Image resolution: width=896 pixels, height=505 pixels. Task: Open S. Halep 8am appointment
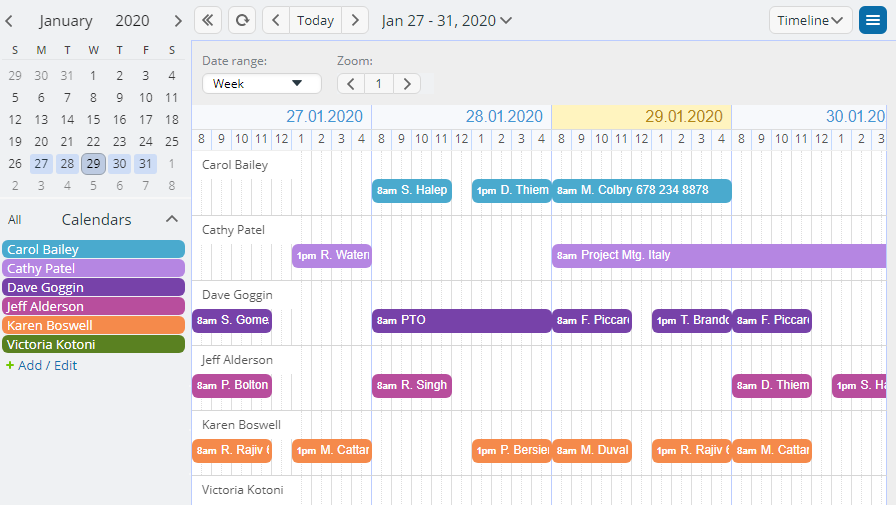(x=412, y=191)
